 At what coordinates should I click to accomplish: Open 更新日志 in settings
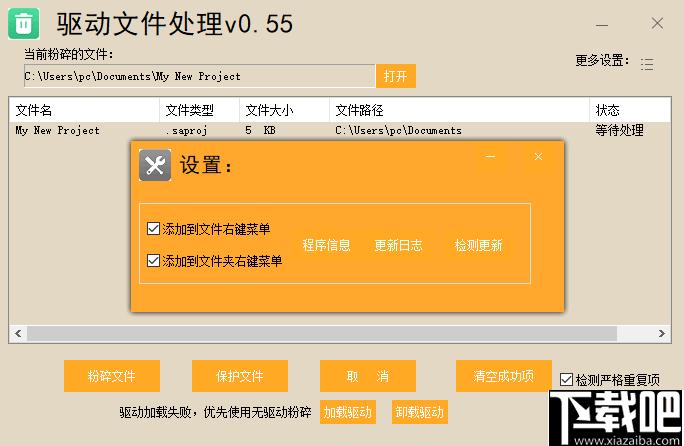[x=398, y=245]
